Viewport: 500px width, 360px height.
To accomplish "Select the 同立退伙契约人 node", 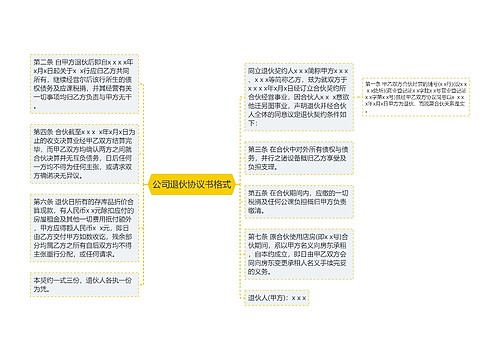I will pos(299,97).
